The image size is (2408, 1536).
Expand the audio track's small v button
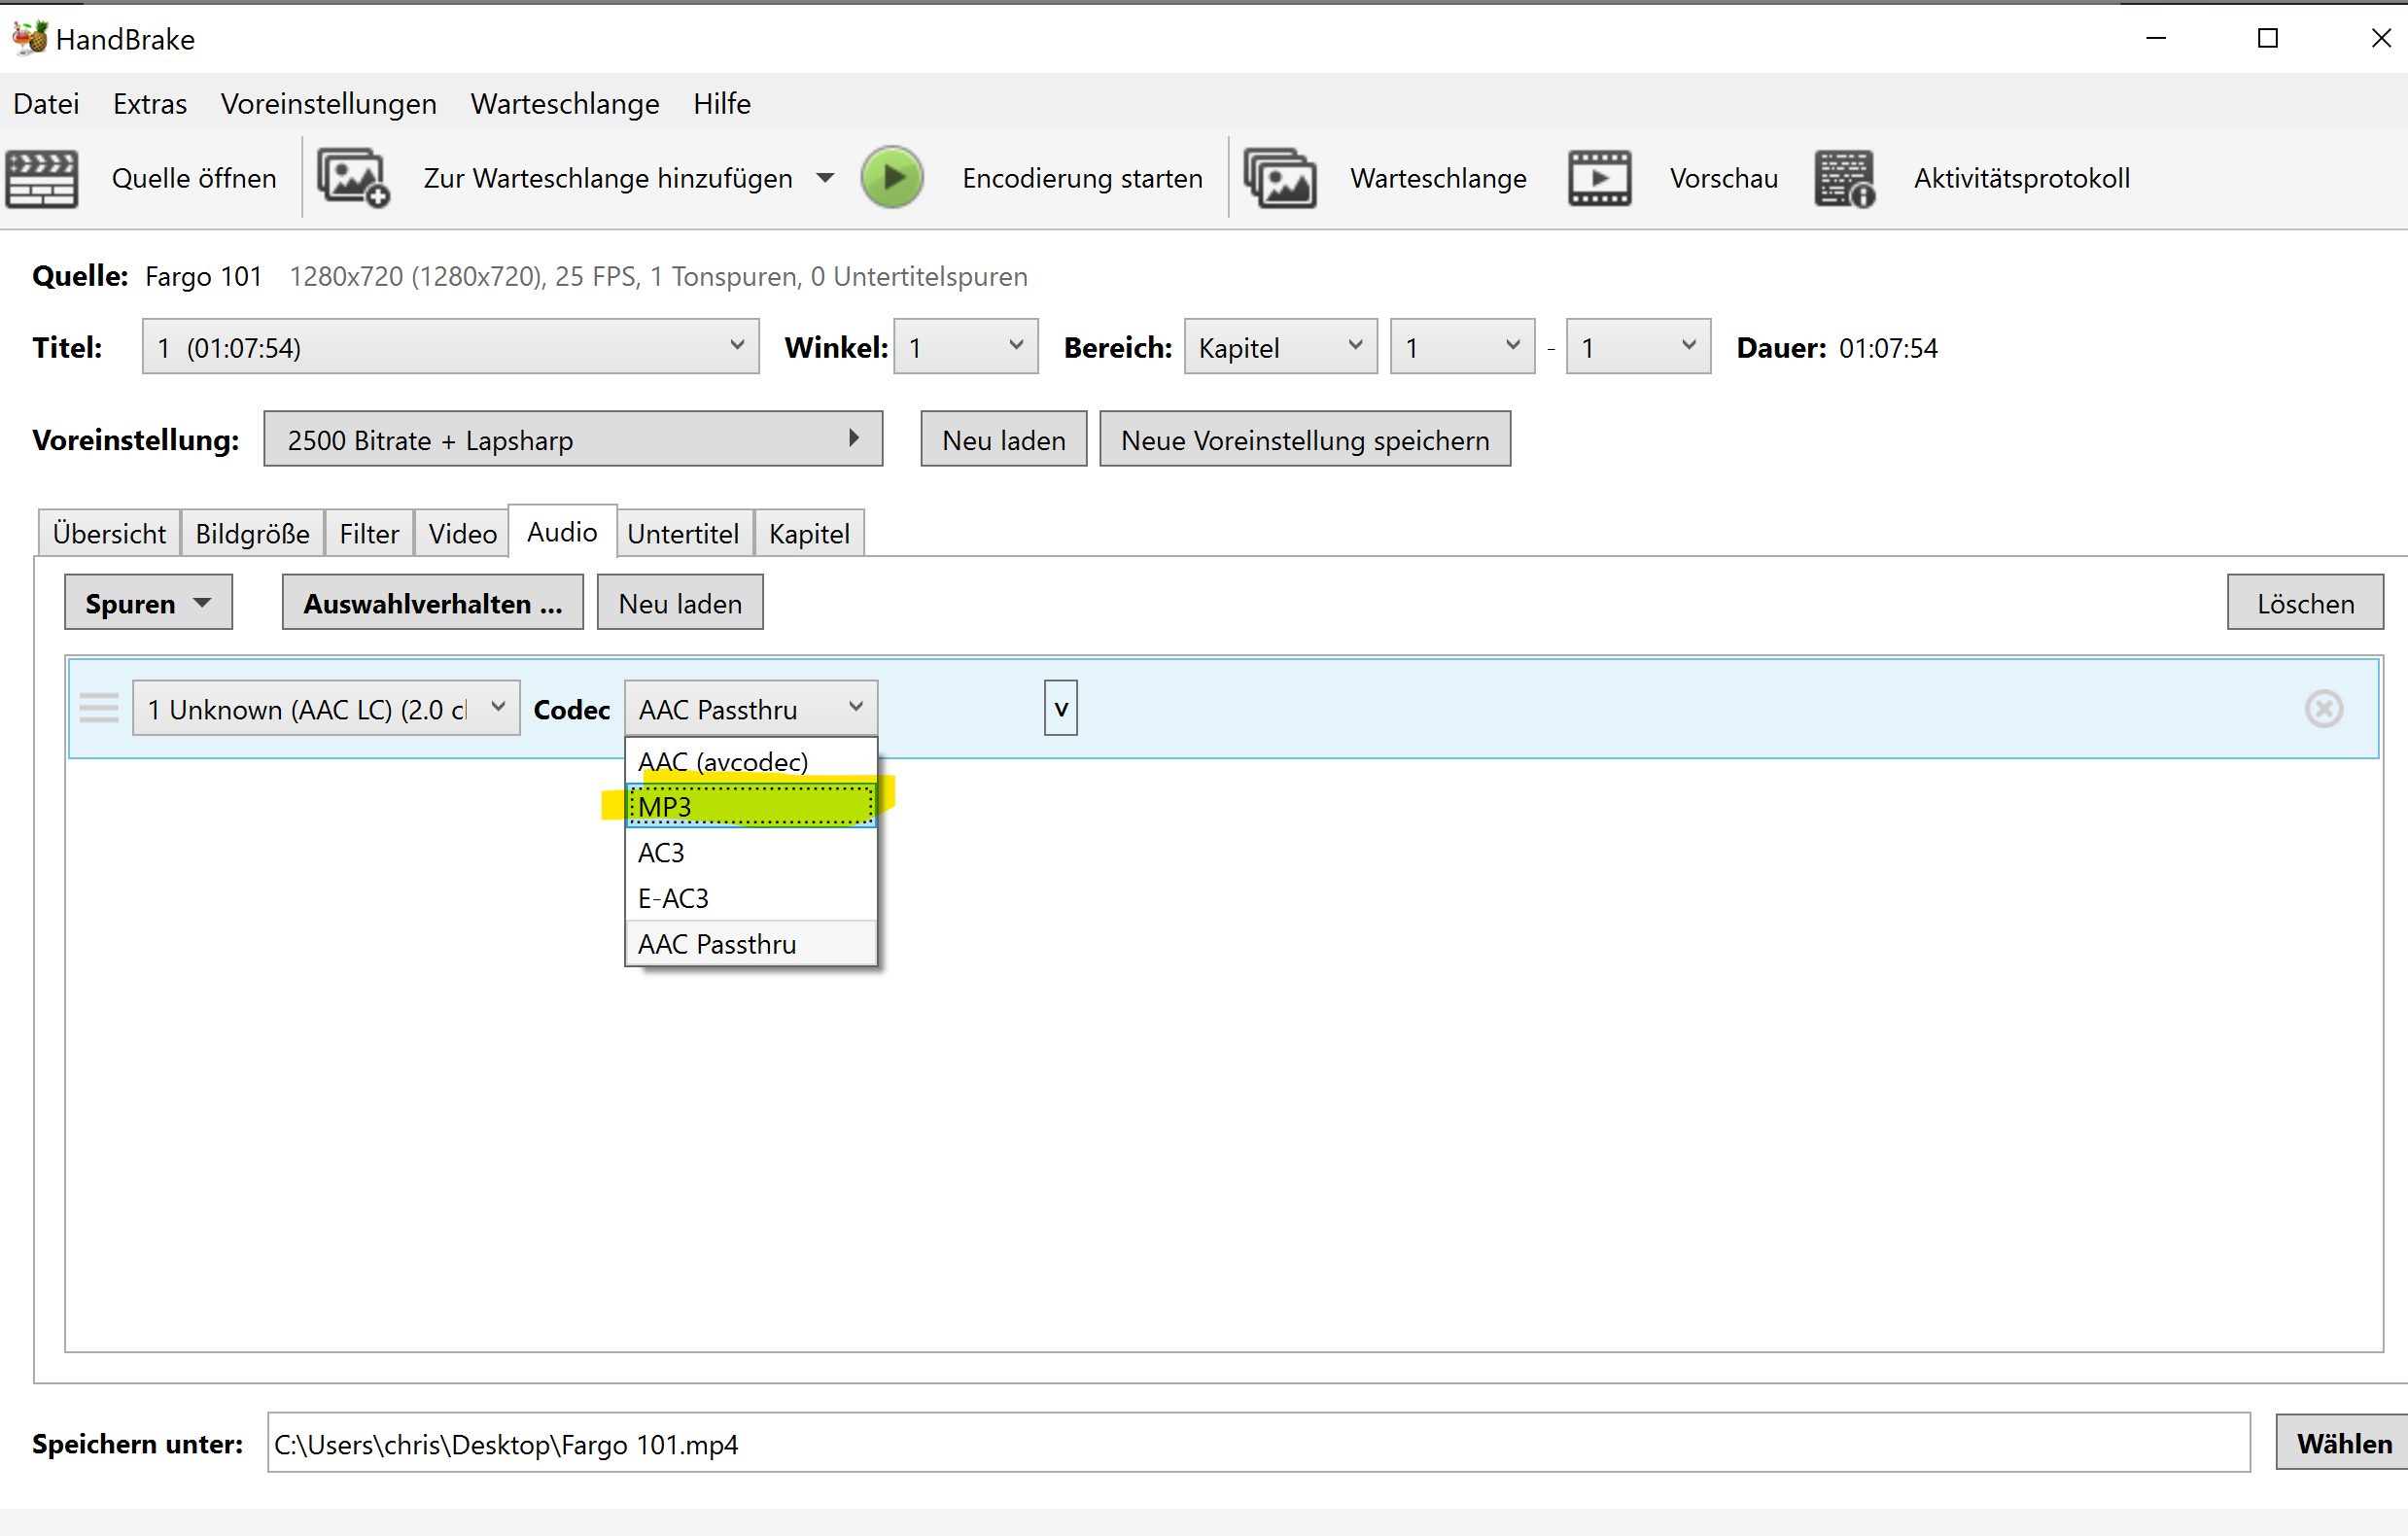1060,709
